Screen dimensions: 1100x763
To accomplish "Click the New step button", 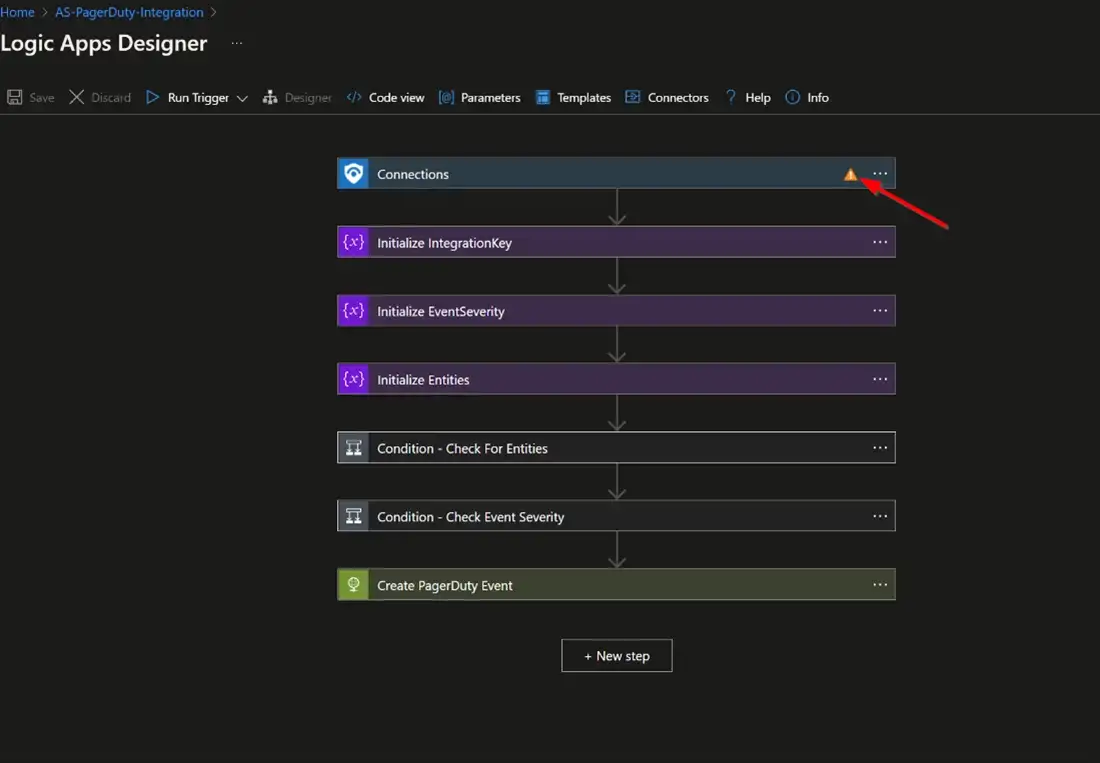I will coord(616,656).
